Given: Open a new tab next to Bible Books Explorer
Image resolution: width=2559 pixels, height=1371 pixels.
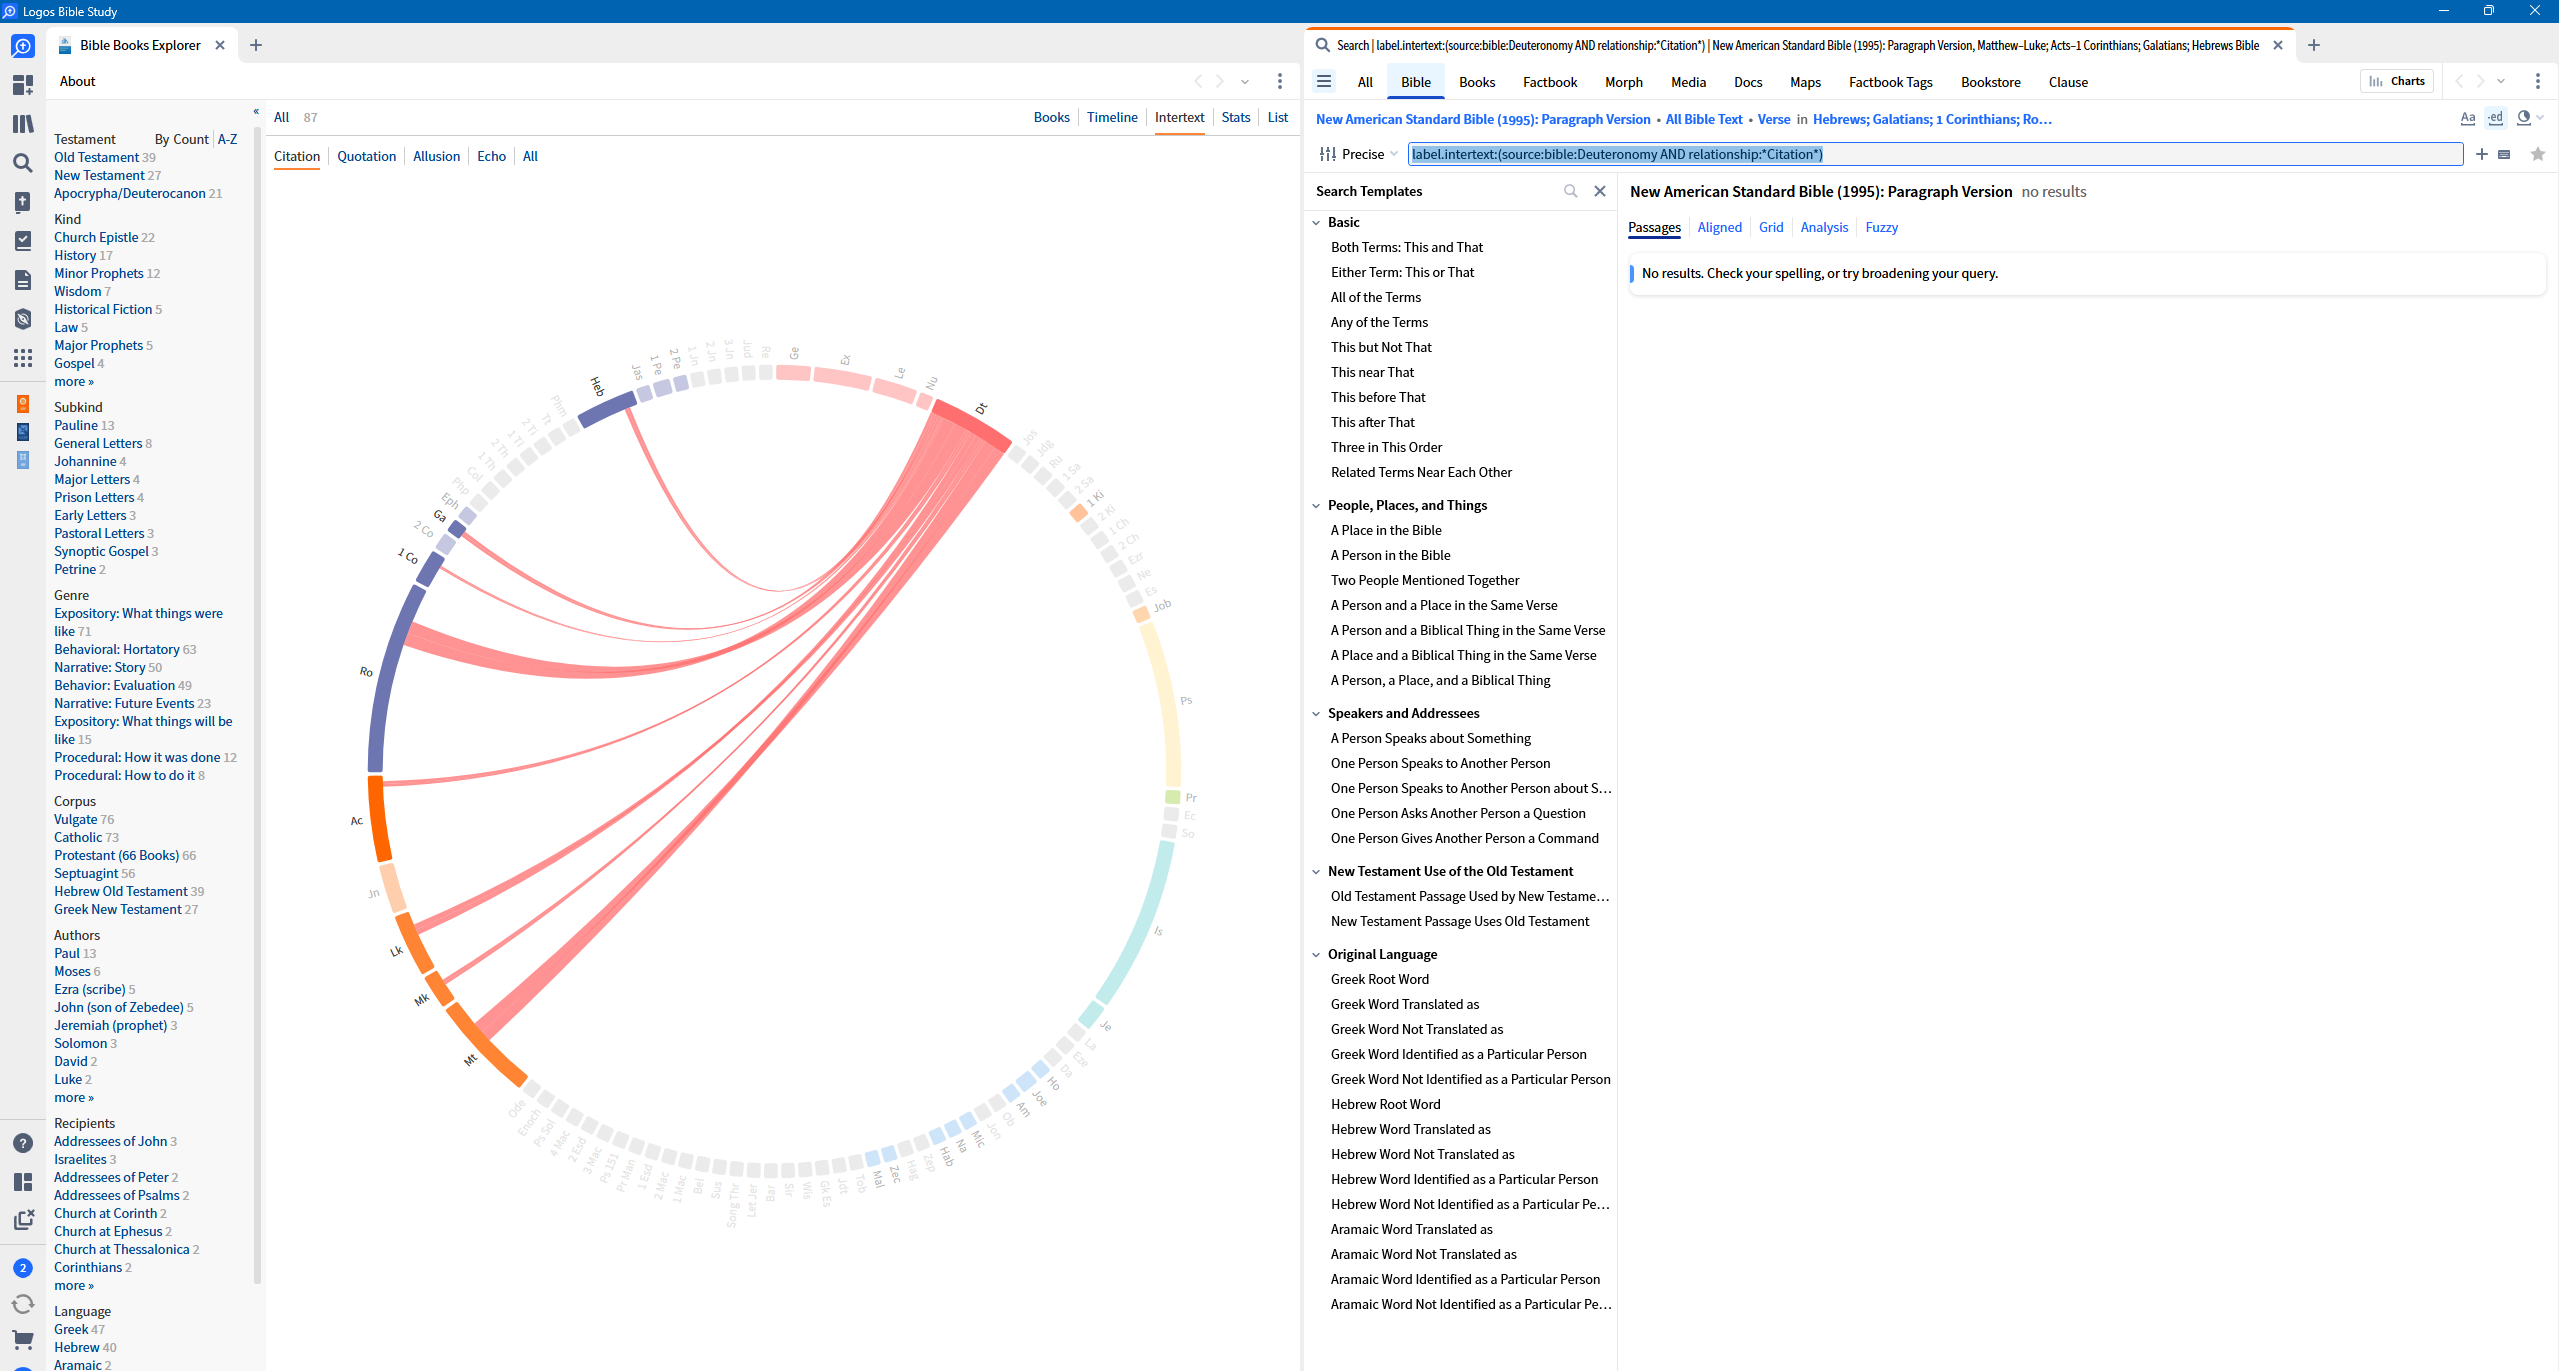Looking at the screenshot, I should [x=256, y=45].
